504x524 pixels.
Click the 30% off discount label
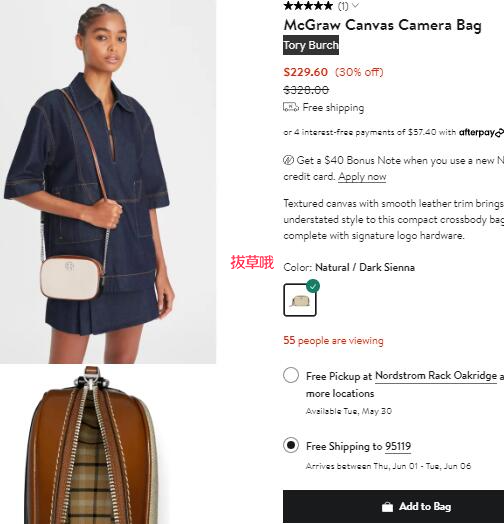pos(359,72)
